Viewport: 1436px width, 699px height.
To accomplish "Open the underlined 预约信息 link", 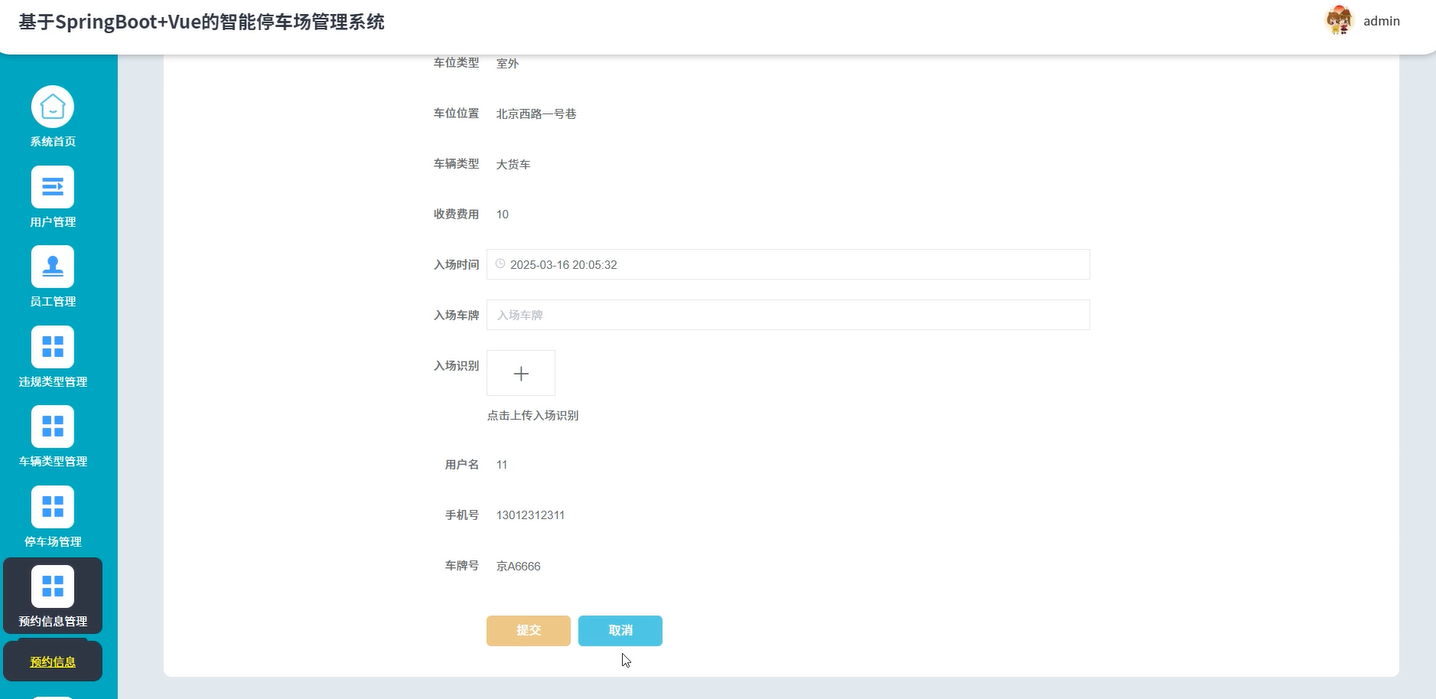I will point(52,661).
